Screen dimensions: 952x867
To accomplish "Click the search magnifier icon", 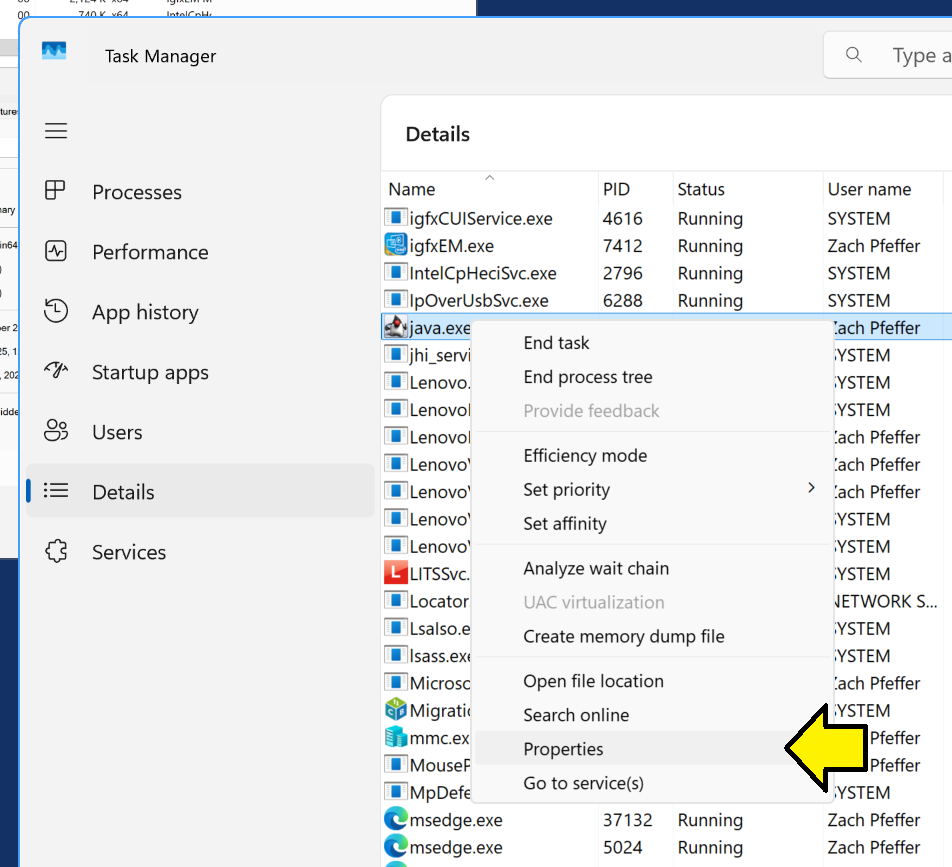I will click(854, 55).
